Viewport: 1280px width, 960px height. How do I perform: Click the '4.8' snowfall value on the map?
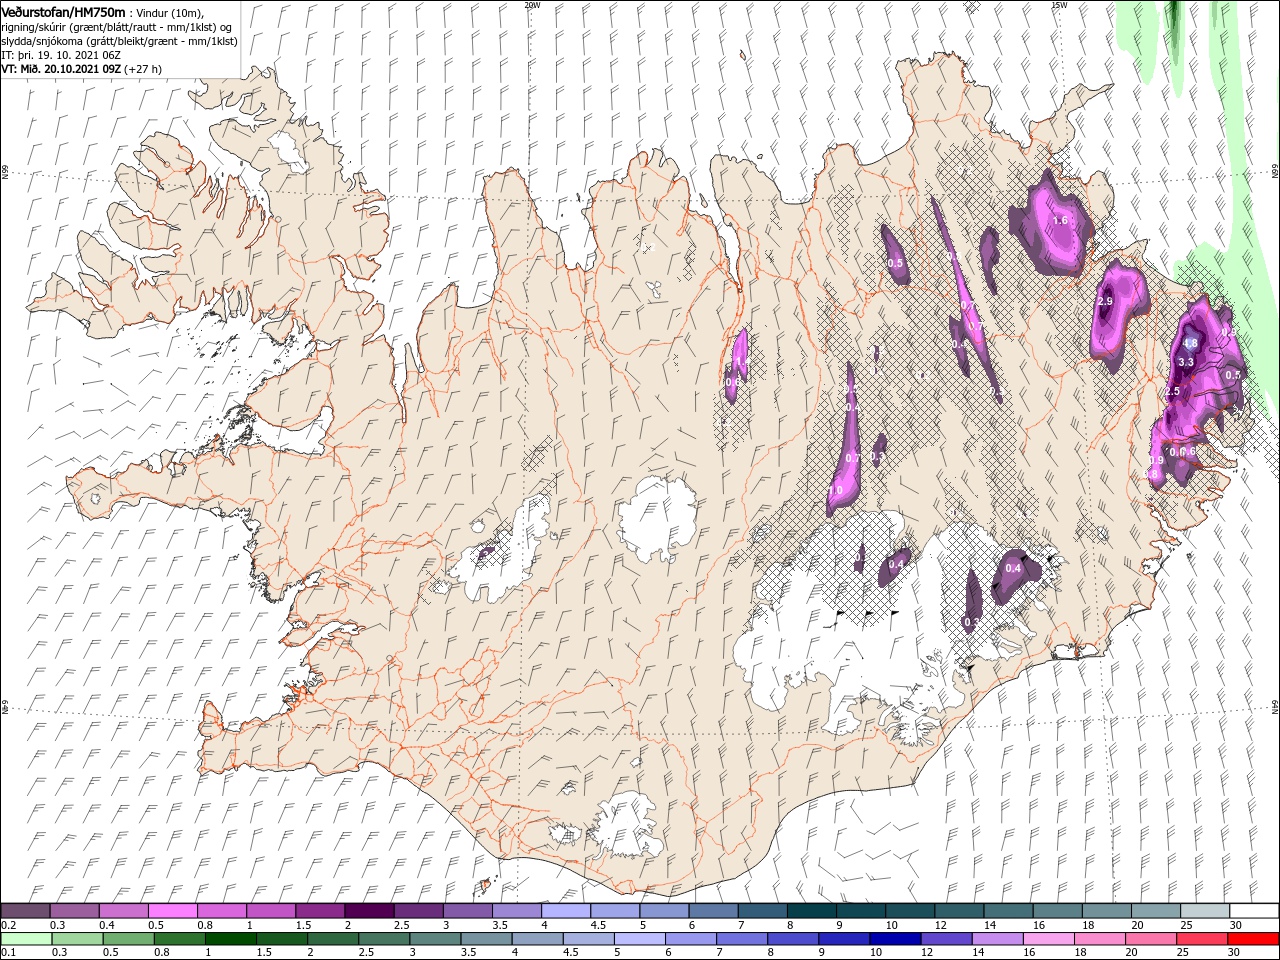click(x=1190, y=343)
